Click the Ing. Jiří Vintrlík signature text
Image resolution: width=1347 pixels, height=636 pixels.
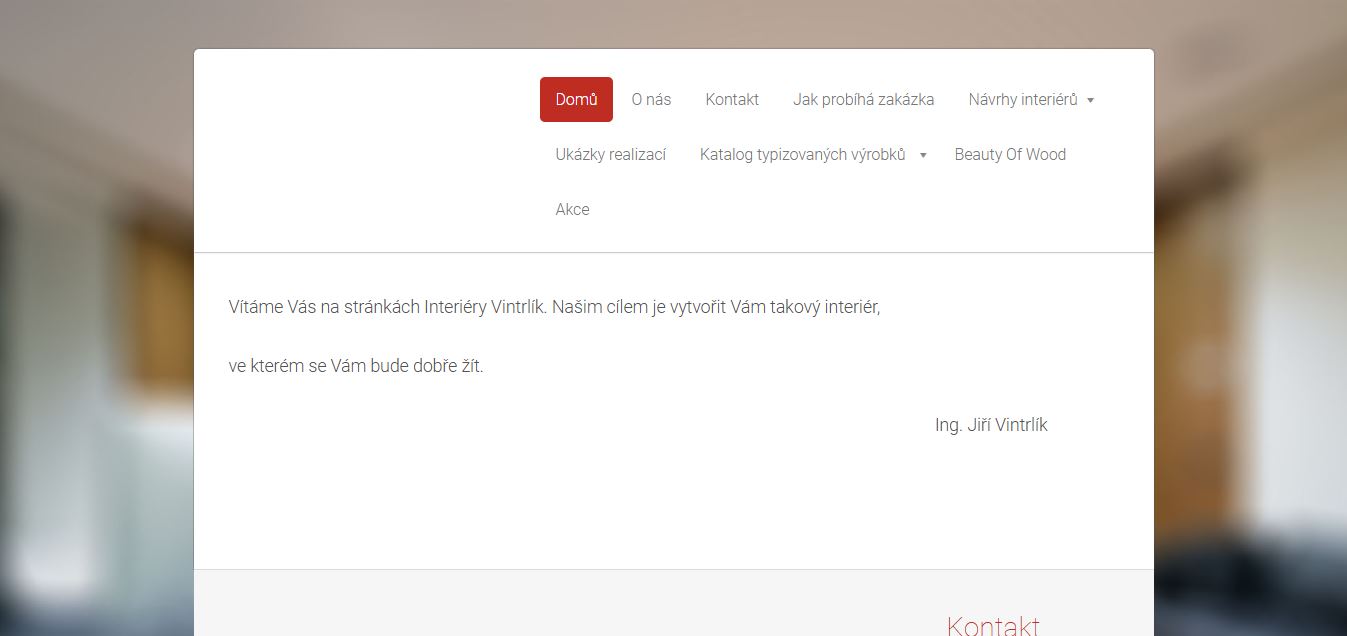[991, 425]
